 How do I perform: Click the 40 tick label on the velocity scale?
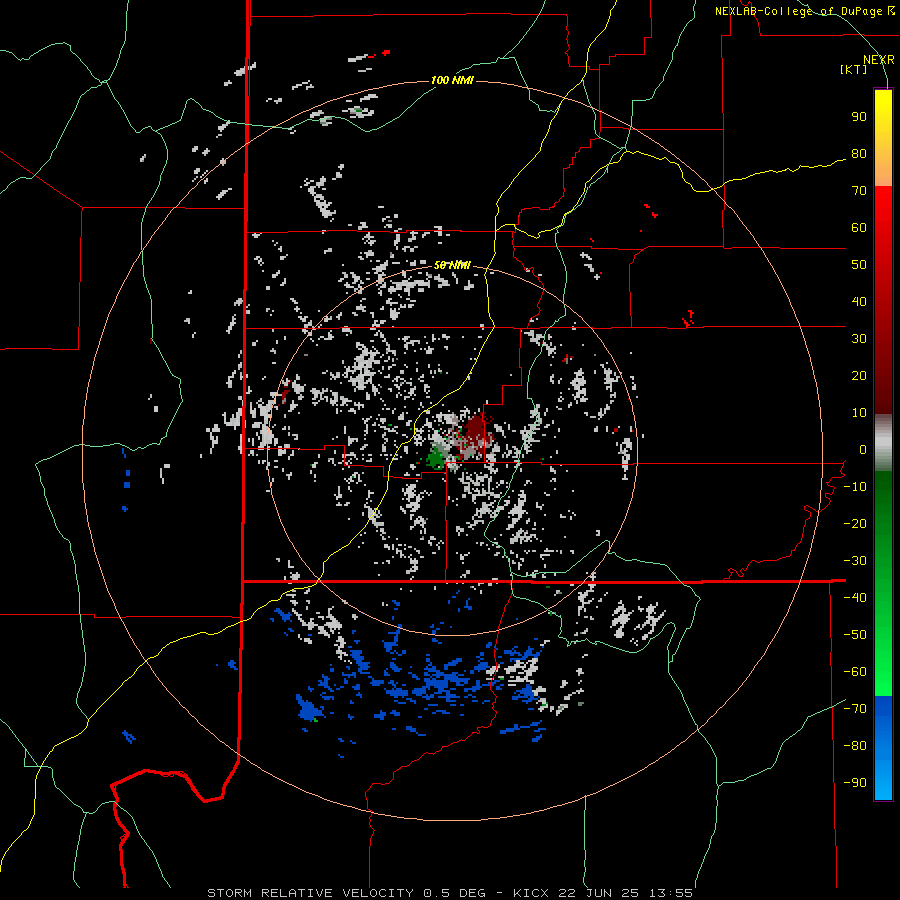[859, 302]
